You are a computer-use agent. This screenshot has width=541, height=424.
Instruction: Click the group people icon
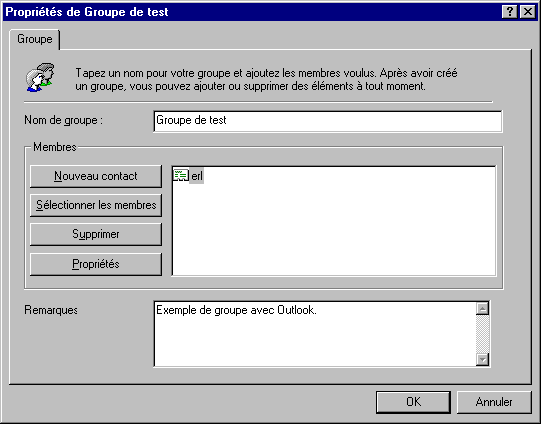click(x=40, y=77)
